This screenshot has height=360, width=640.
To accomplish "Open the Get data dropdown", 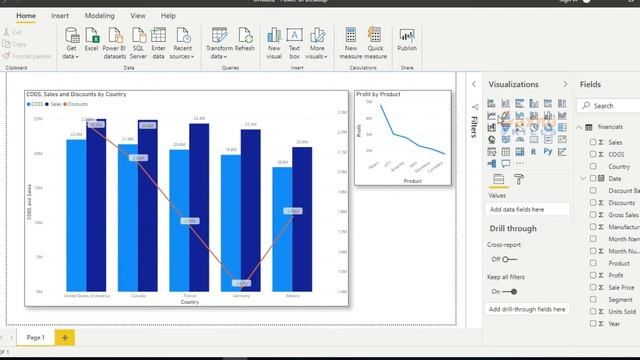I will click(x=71, y=43).
